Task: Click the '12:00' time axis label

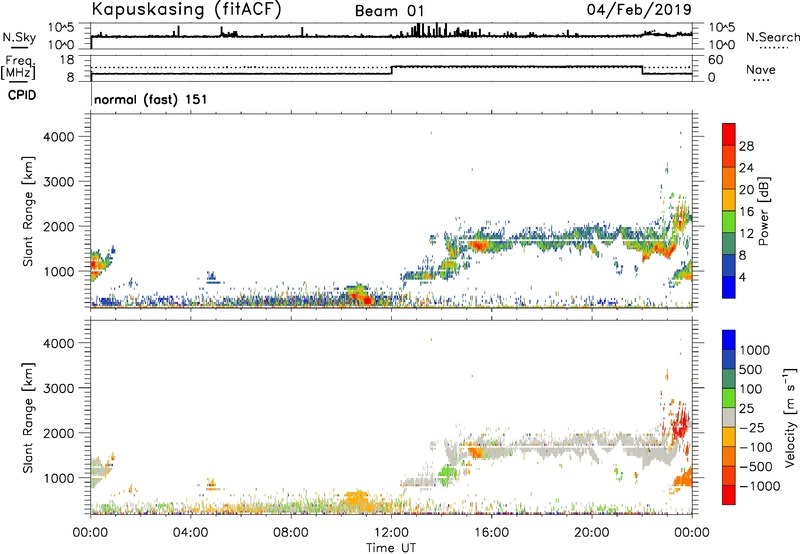Action: point(391,533)
